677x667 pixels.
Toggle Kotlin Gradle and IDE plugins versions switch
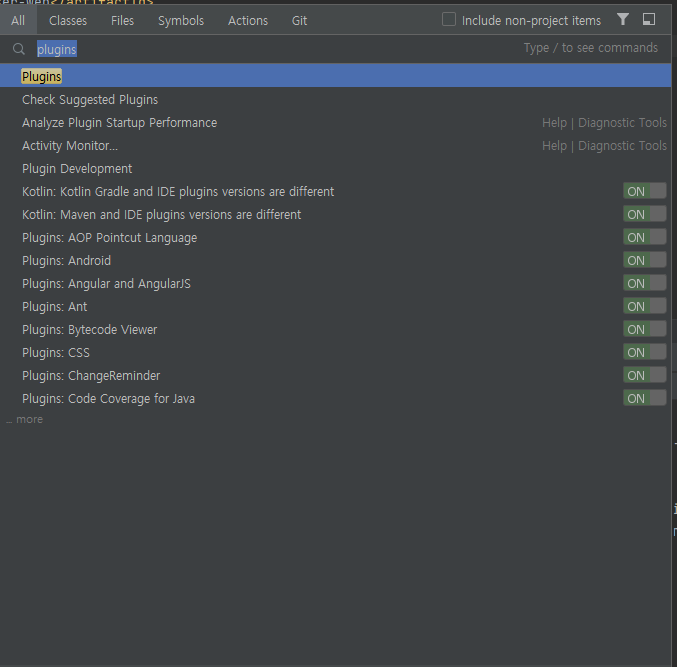click(644, 191)
